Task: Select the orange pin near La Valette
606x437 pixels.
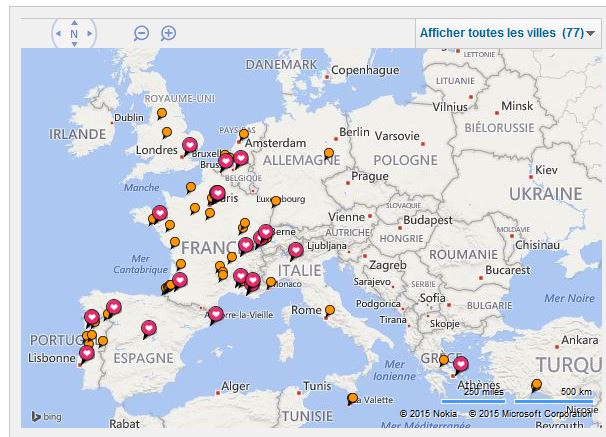Action: point(352,398)
